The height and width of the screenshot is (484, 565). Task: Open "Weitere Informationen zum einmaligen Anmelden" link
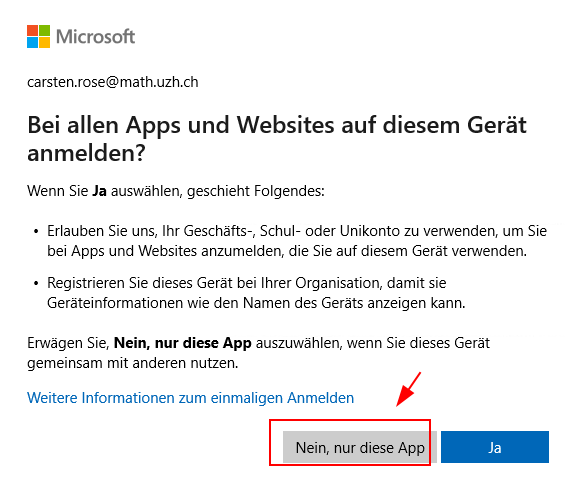click(x=191, y=398)
